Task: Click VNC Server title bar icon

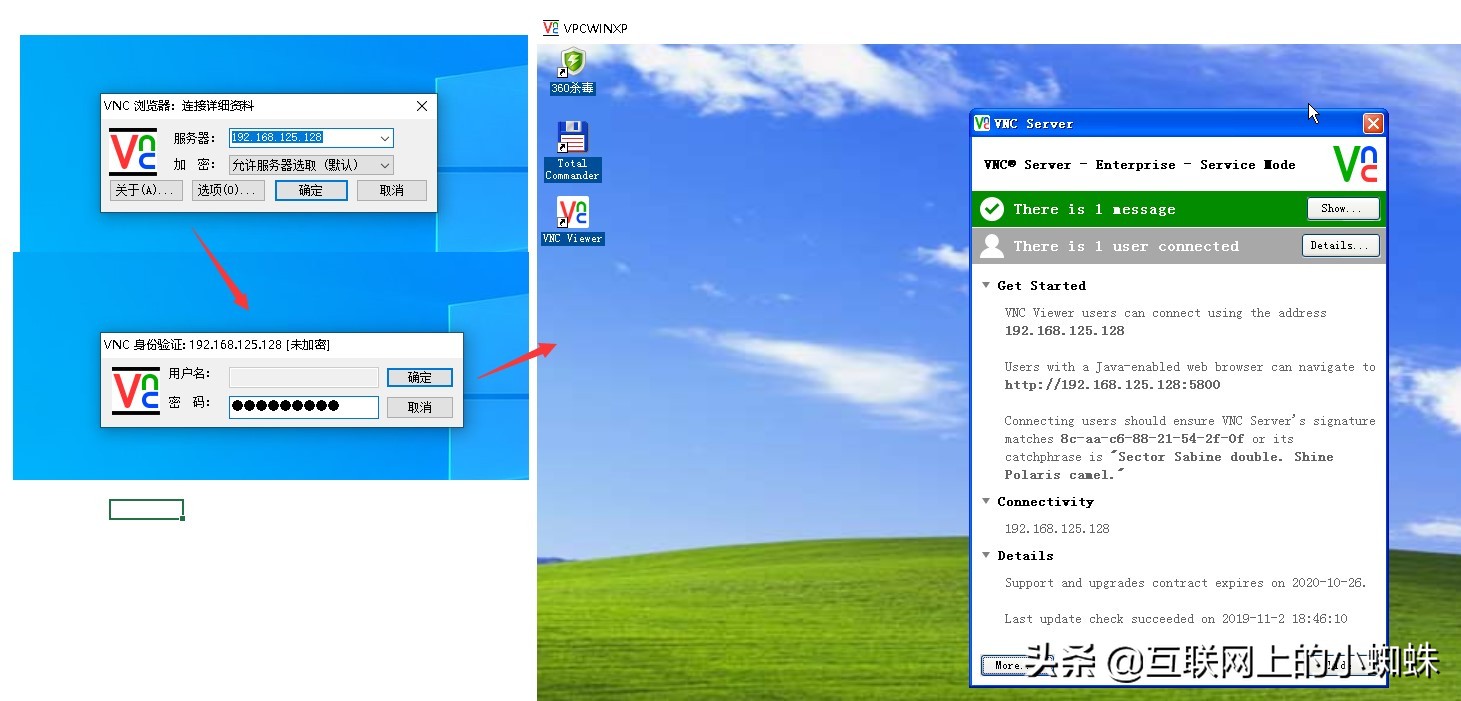Action: point(983,123)
